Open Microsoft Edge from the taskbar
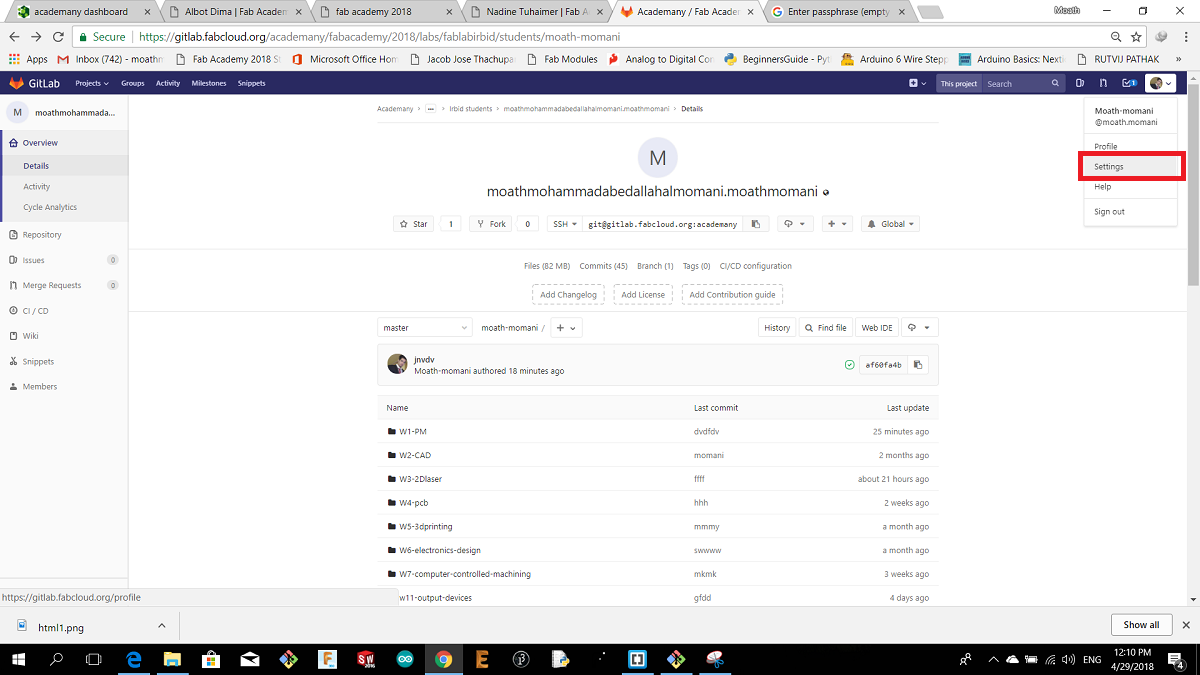1200x675 pixels. point(133,660)
